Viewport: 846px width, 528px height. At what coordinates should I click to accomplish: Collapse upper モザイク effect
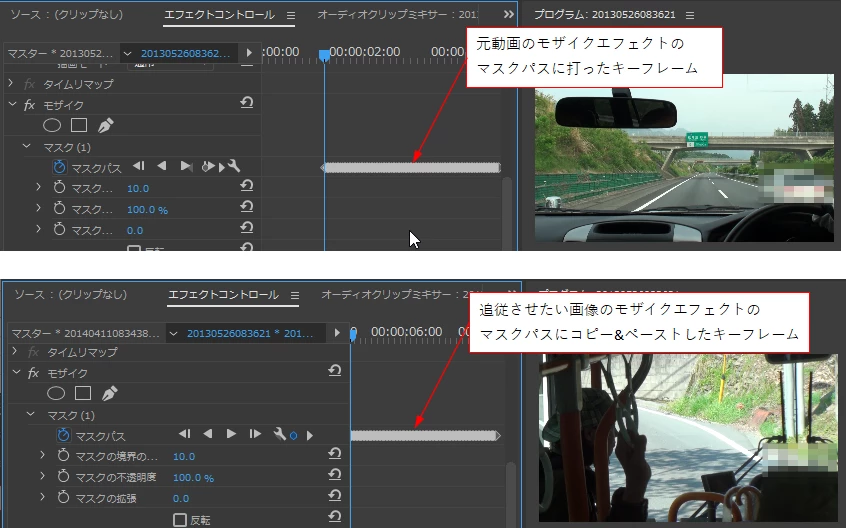[x=12, y=104]
